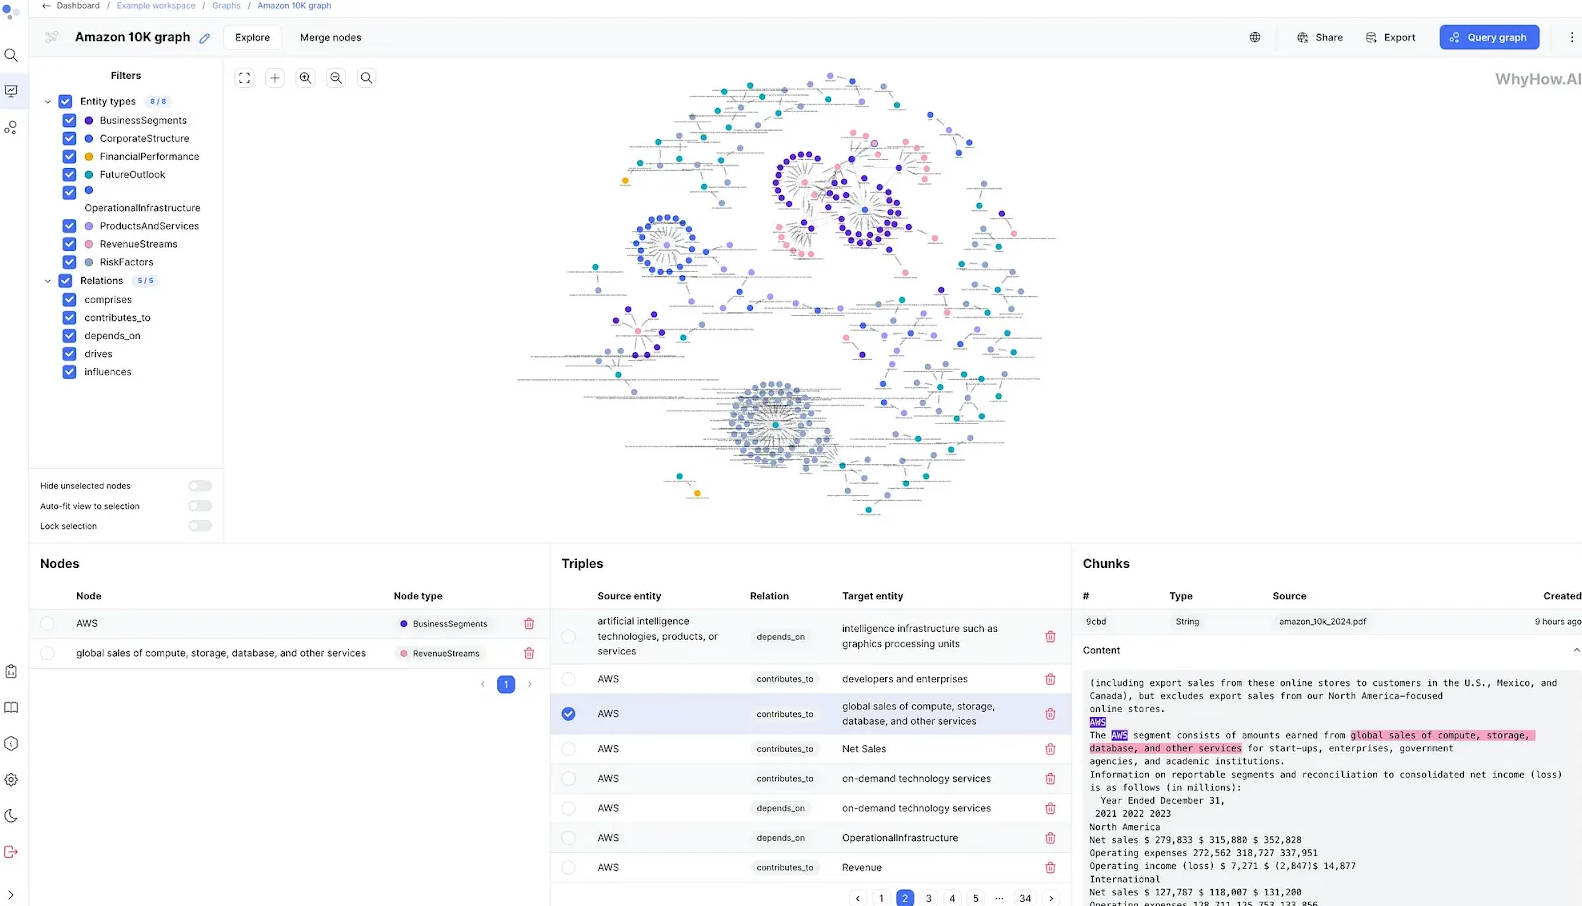Click the graph search magnifier icon
This screenshot has height=906, width=1582.
coord(367,78)
